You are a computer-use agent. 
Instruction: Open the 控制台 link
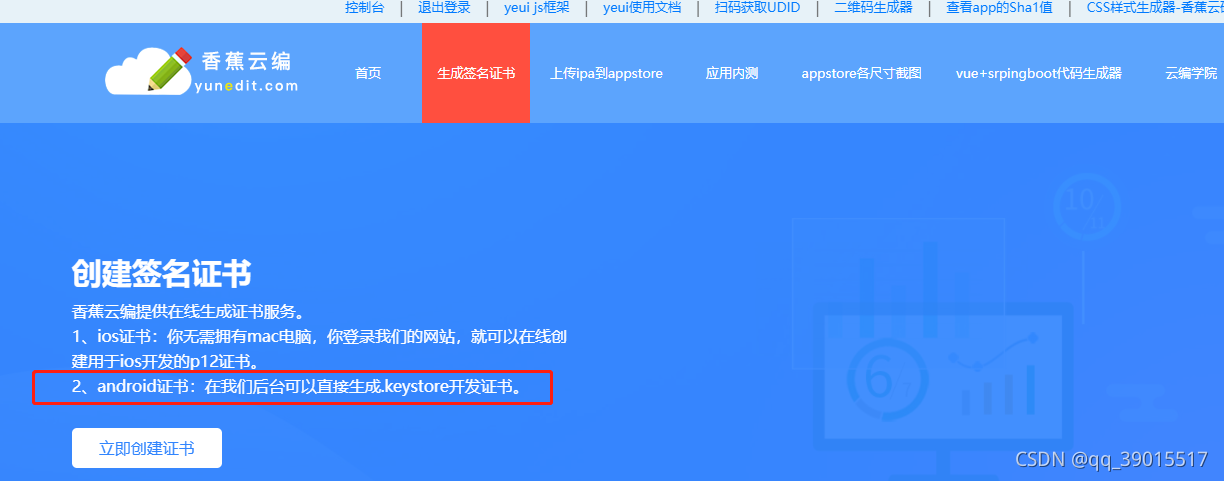(364, 8)
